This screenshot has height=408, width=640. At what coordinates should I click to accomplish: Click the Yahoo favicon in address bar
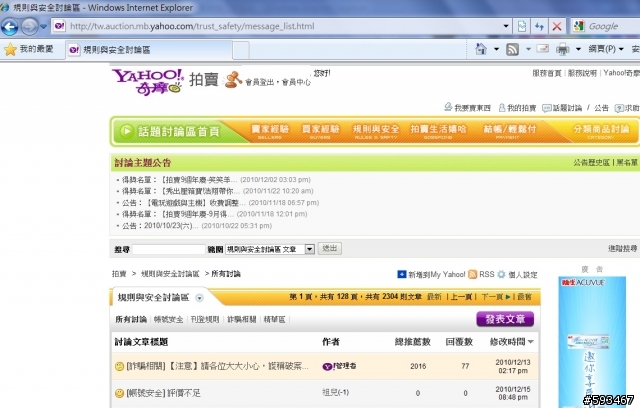pyautogui.click(x=60, y=26)
